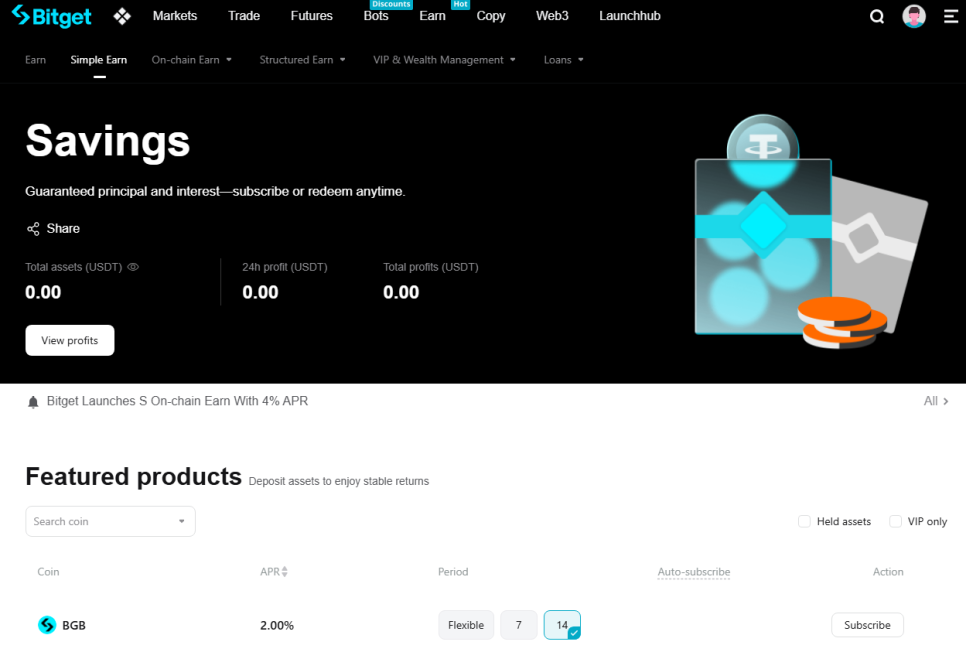Click the 24h profit (USDT) label
The image size is (966, 652).
pos(285,267)
